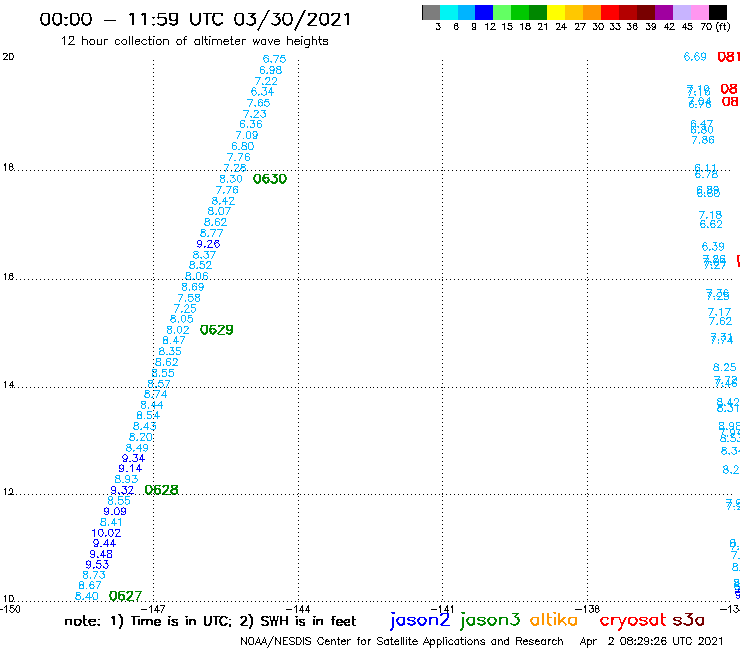
Task: Click the wave height value 7.22
Action: 266,81
